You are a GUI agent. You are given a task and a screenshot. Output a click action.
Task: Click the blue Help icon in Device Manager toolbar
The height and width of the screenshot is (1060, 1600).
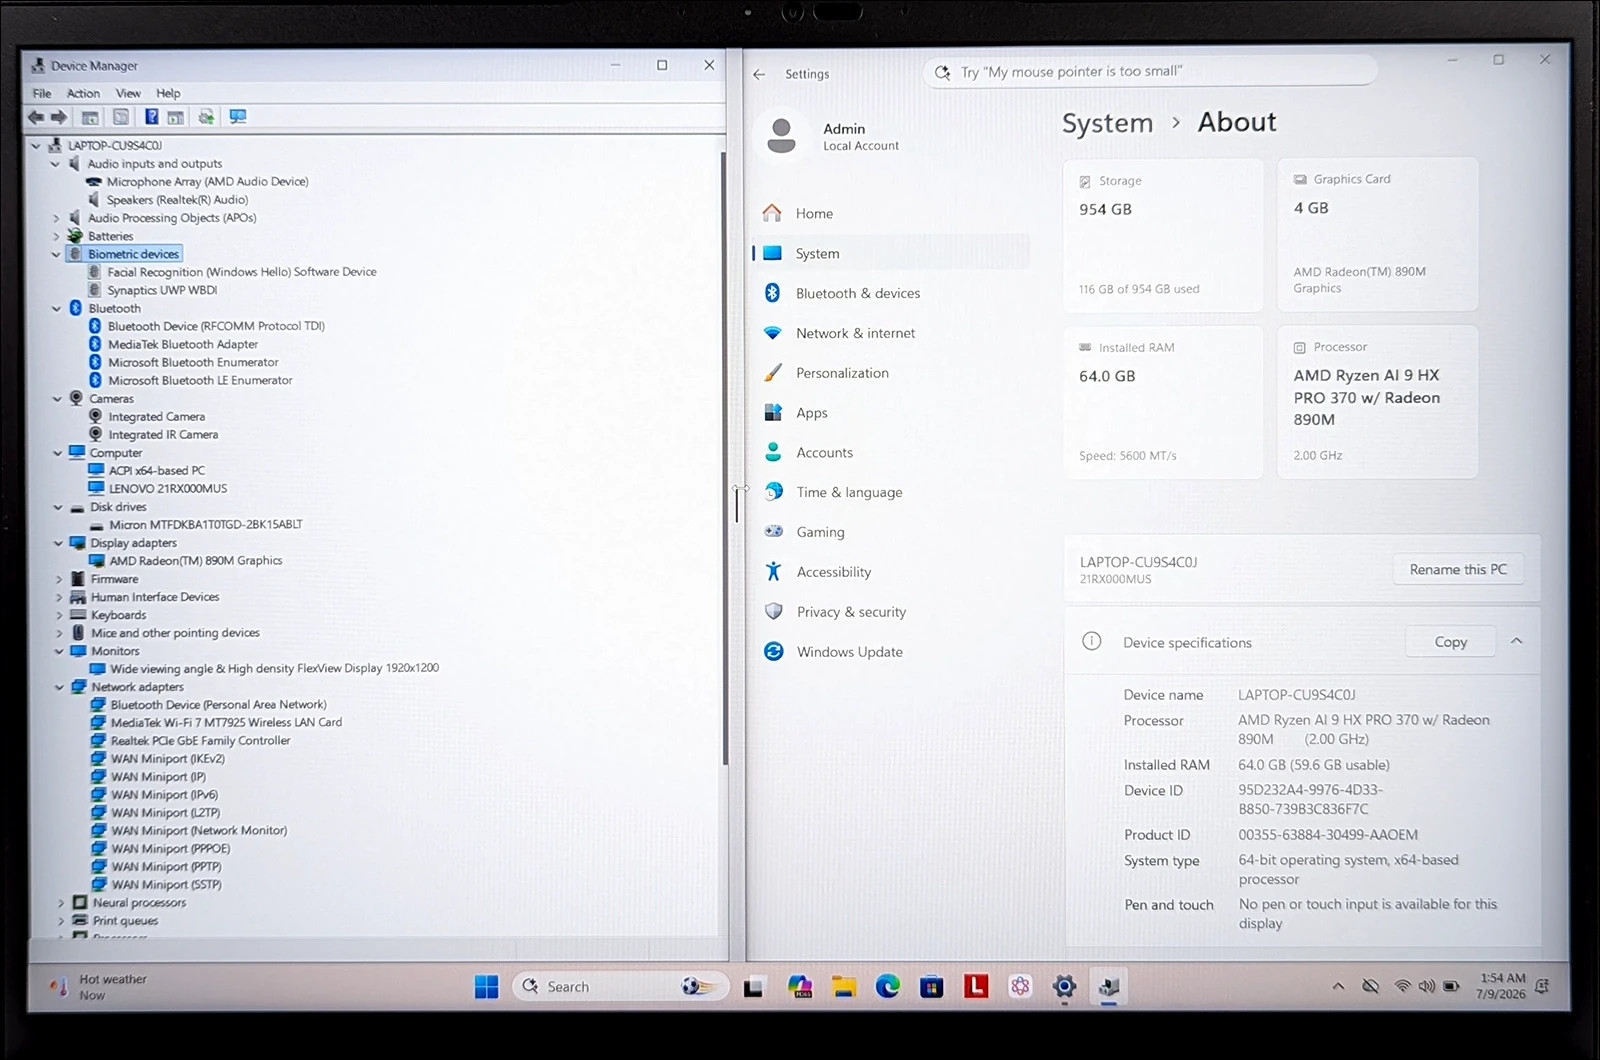(x=151, y=117)
